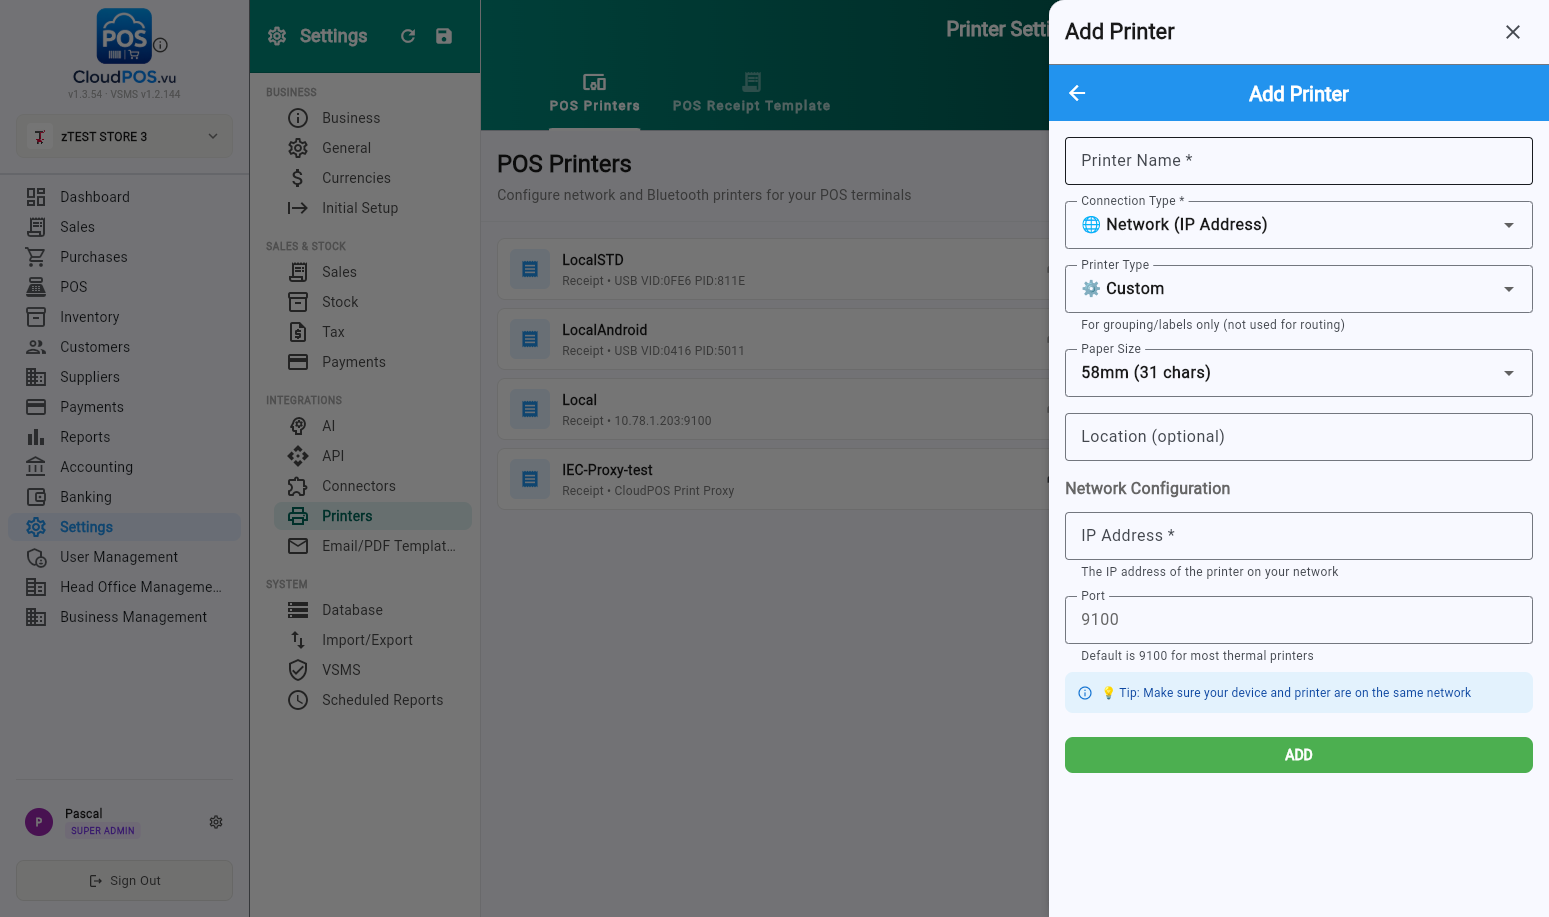
Task: Click the Printer Name input field
Action: click(1299, 161)
